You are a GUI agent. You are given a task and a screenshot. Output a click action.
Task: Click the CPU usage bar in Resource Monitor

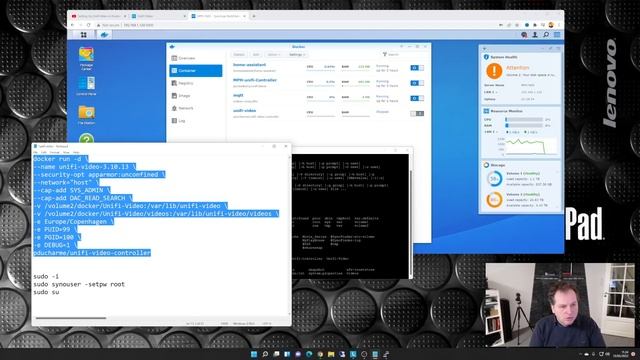tap(524, 120)
